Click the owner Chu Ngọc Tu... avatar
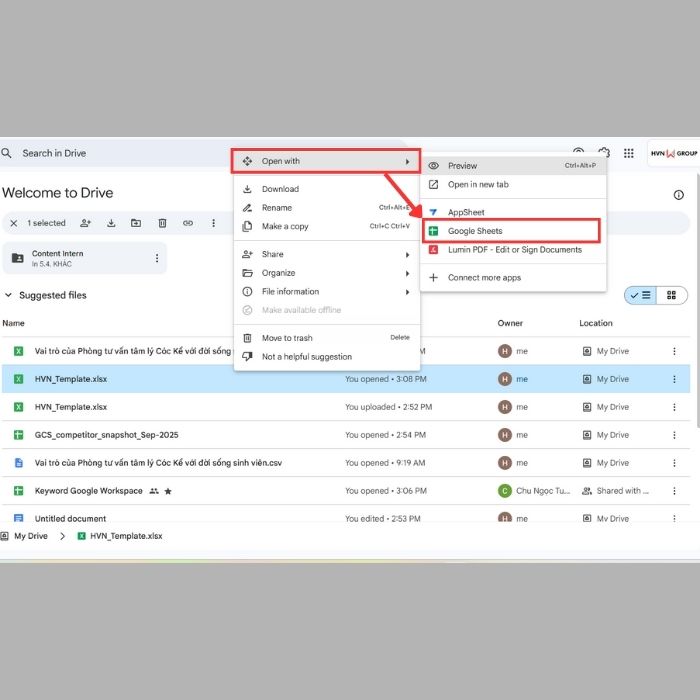 tap(504, 491)
